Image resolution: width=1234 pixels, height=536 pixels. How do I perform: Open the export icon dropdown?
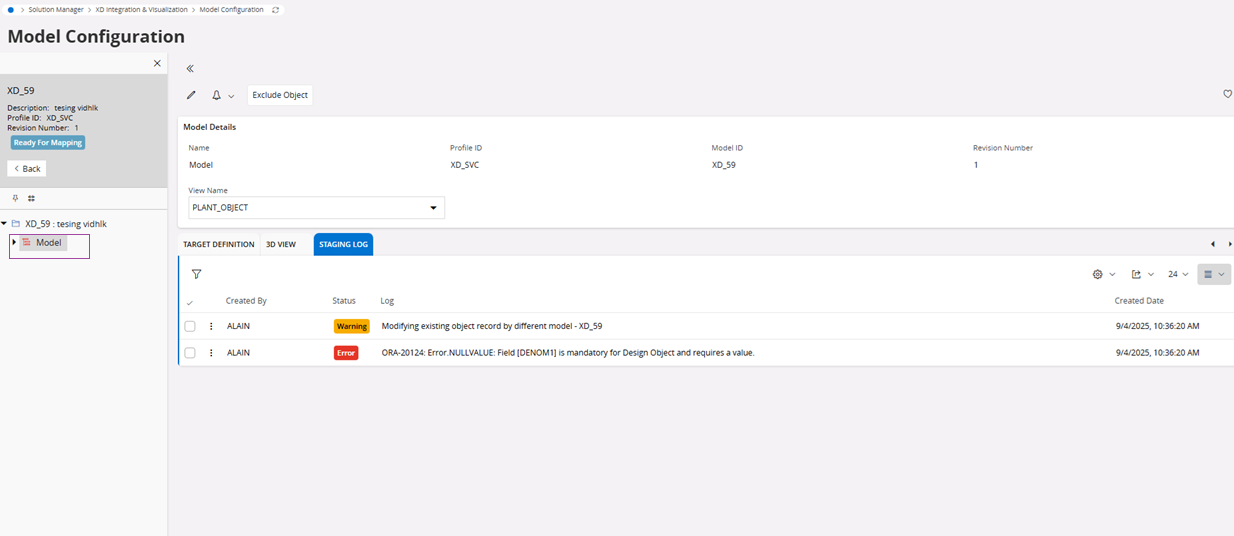tap(1142, 274)
